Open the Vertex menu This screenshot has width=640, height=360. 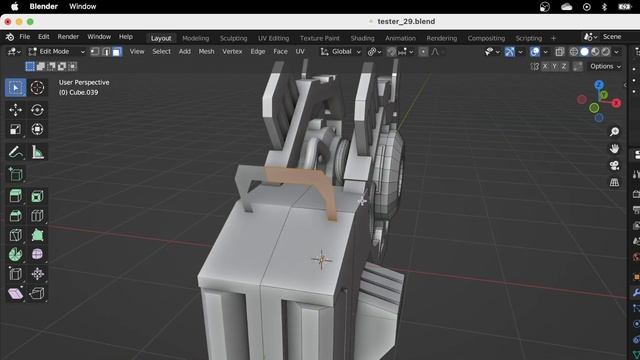tap(232, 51)
